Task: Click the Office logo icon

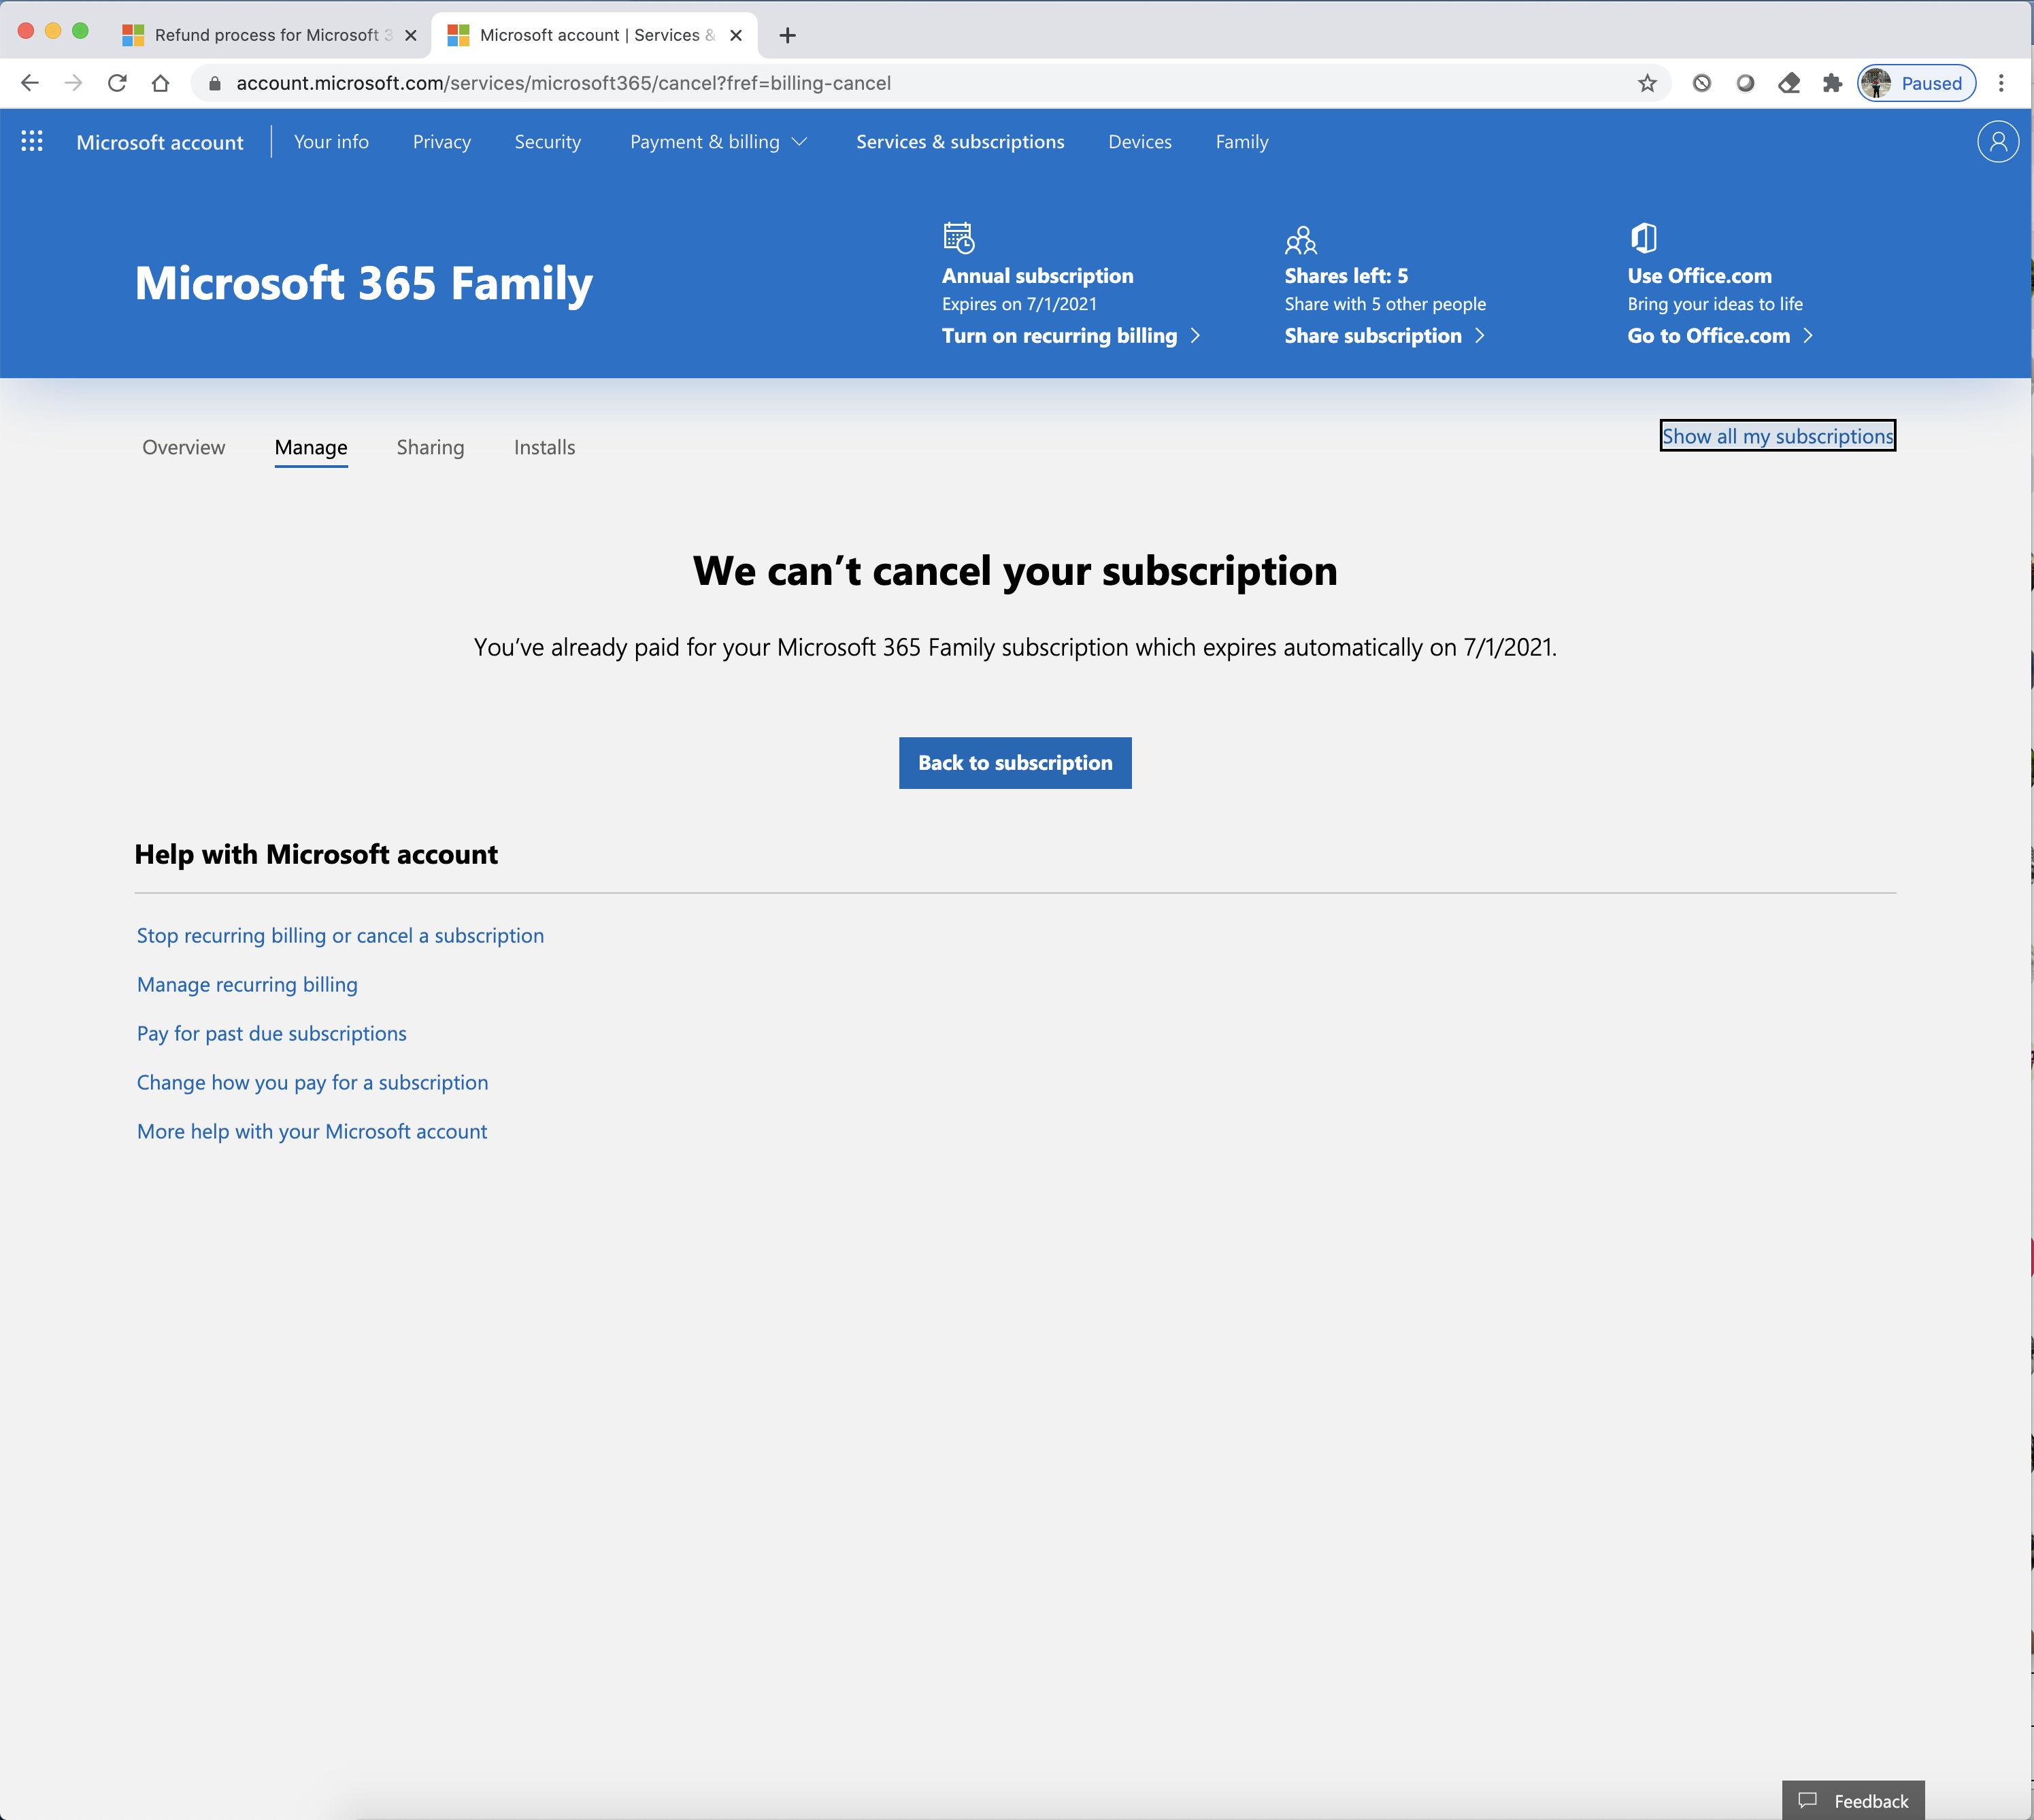Action: point(1644,238)
